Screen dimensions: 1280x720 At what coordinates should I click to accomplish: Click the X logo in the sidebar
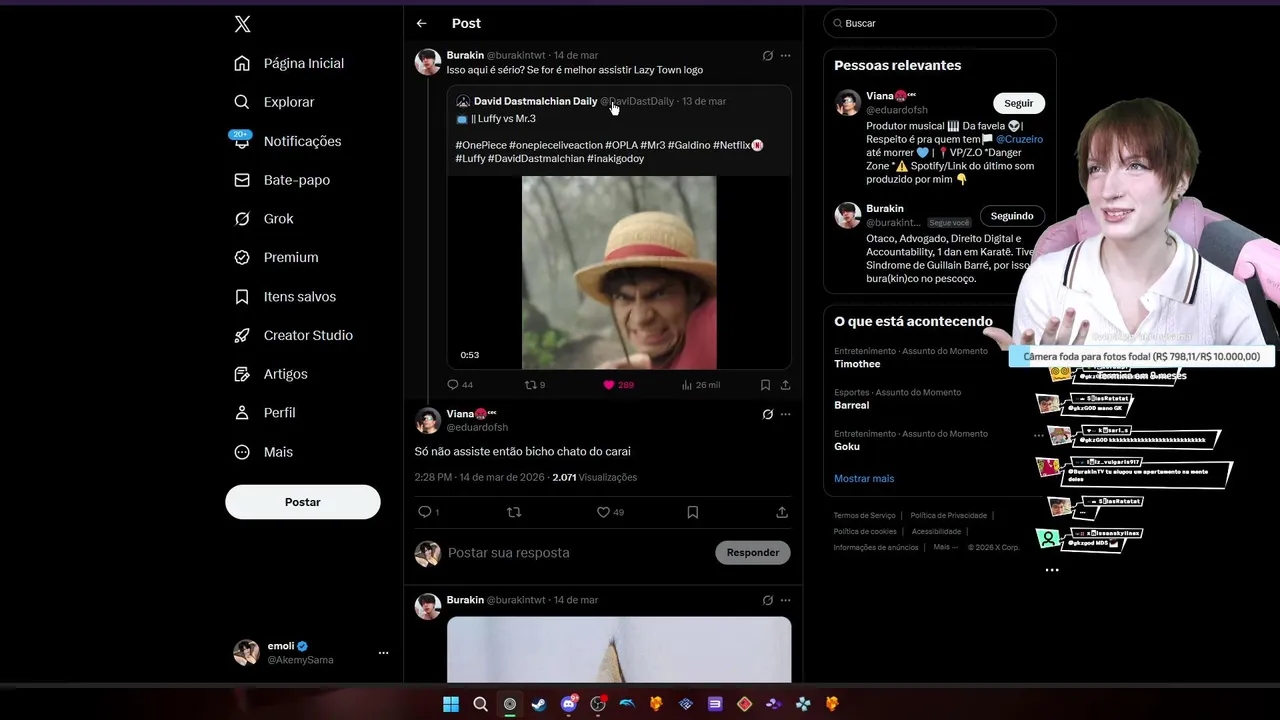pyautogui.click(x=242, y=24)
